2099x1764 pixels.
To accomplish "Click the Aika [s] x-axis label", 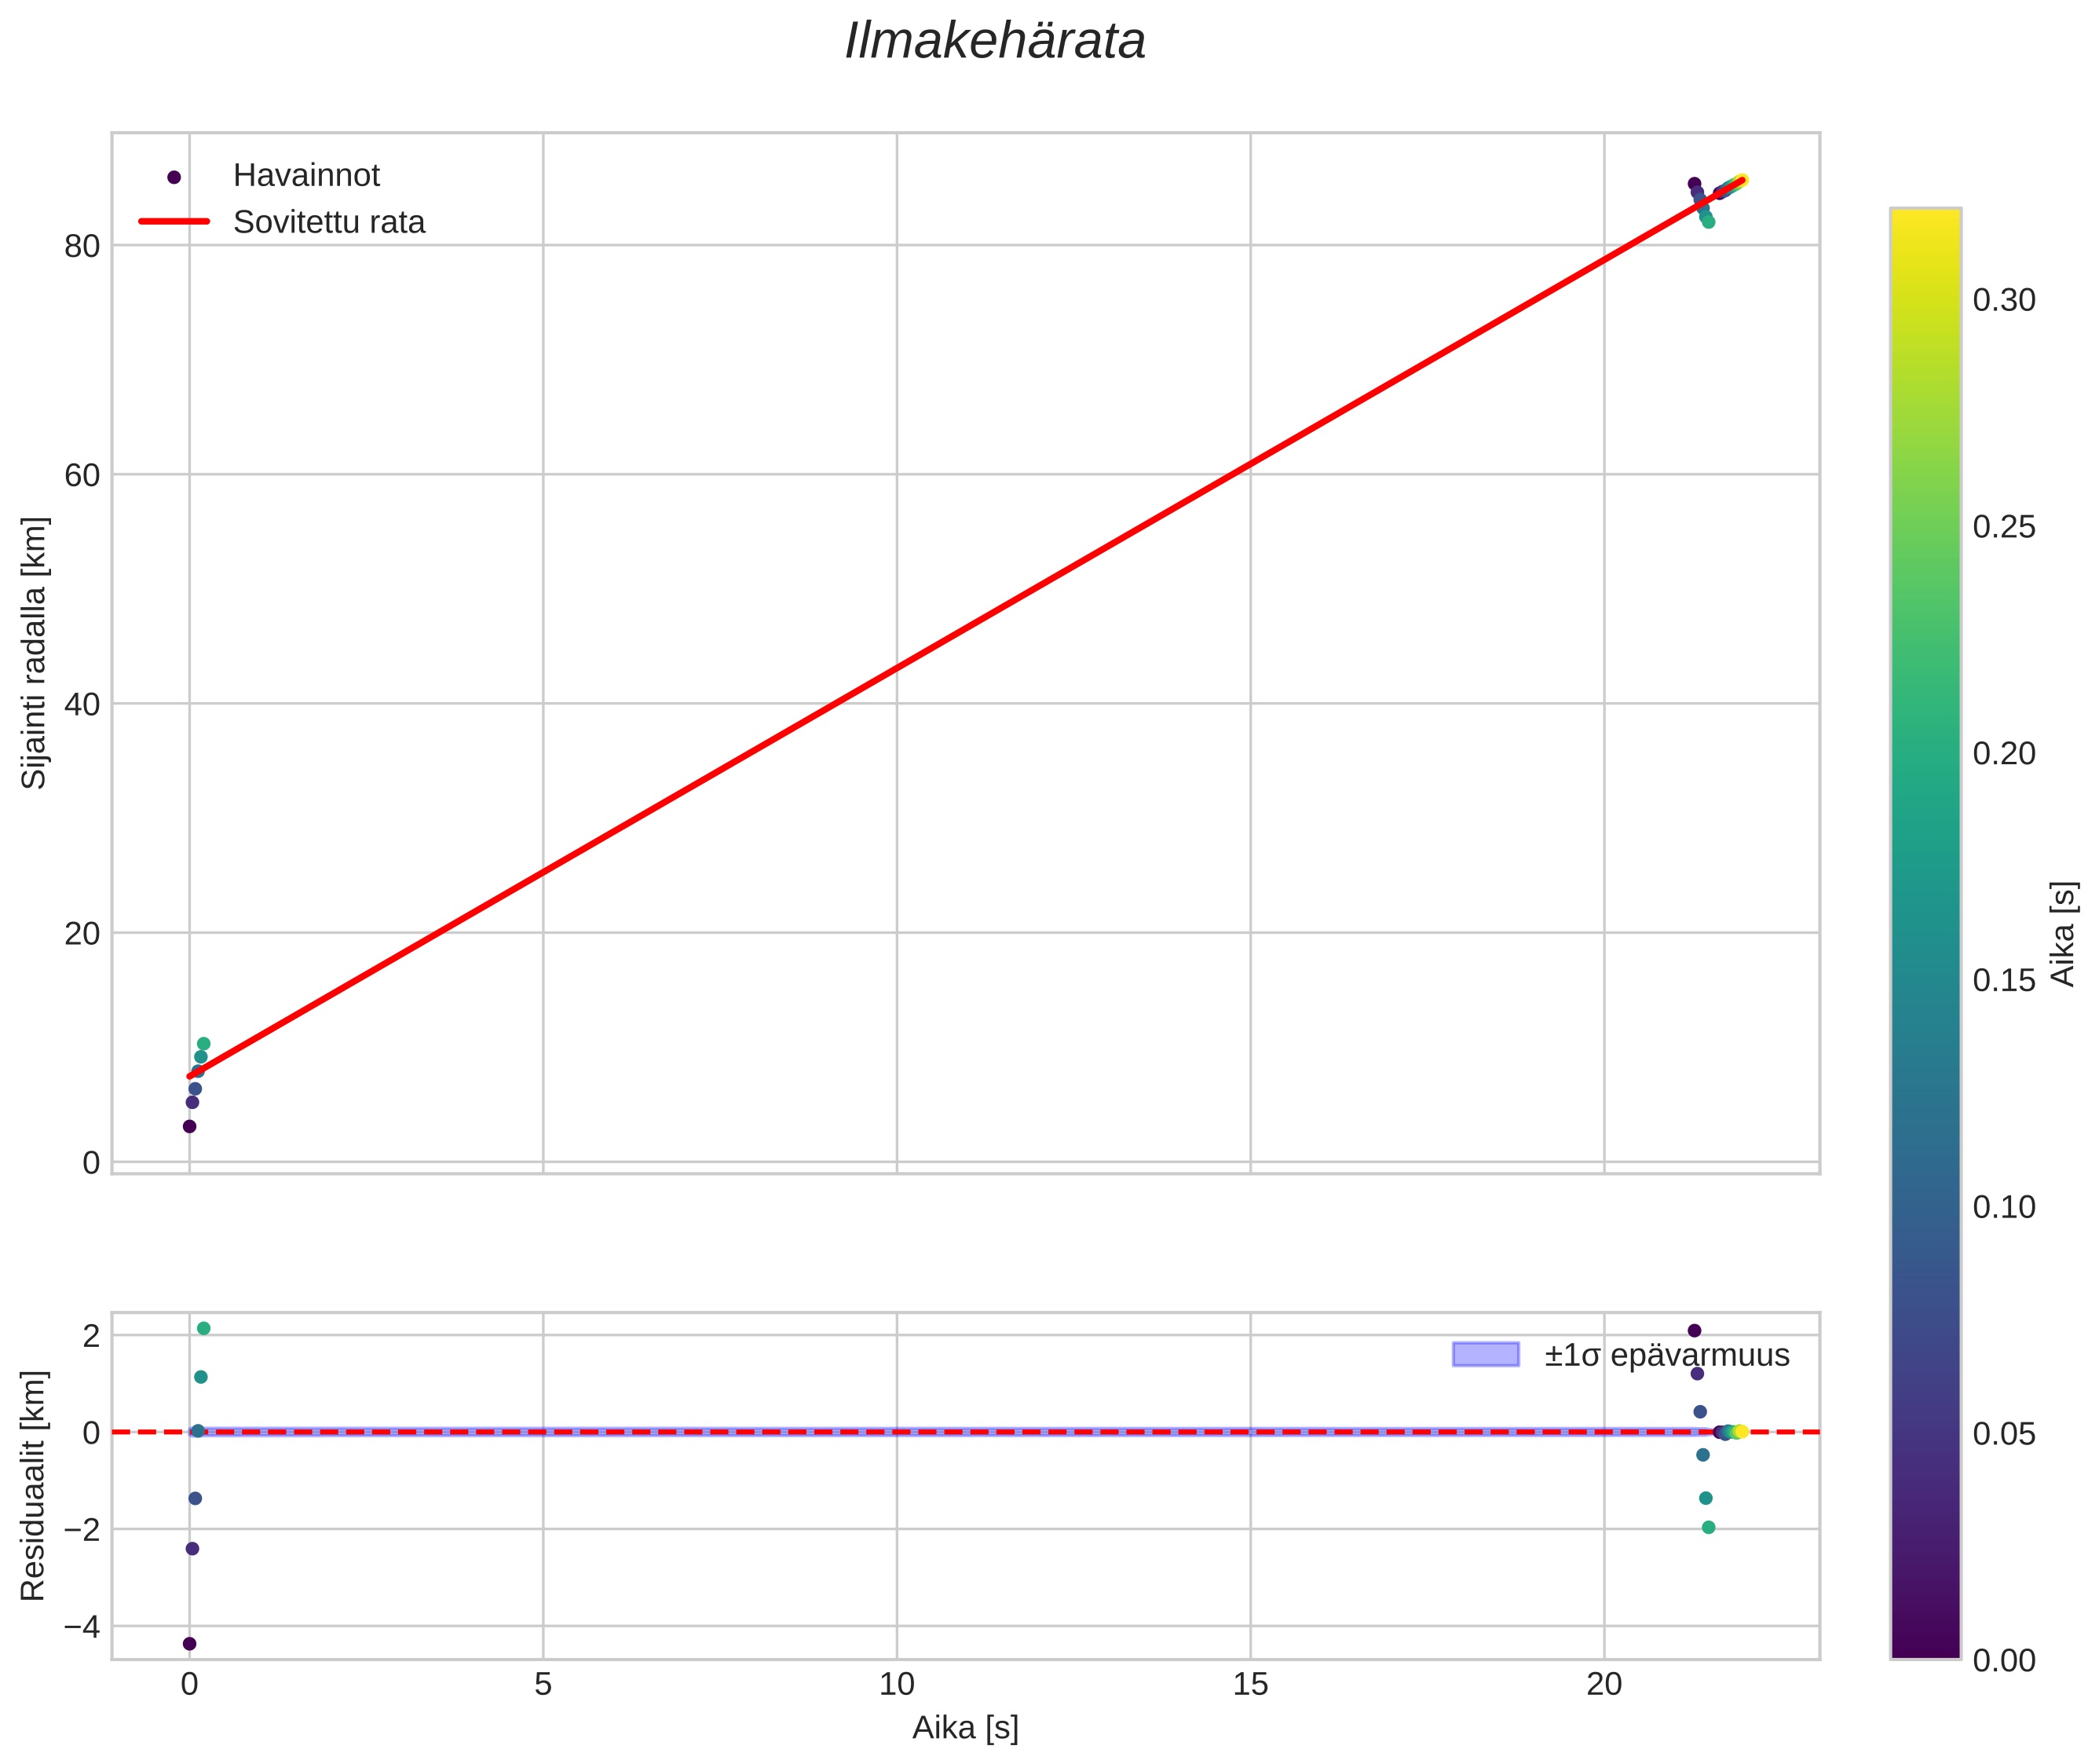I will 965,1728.
